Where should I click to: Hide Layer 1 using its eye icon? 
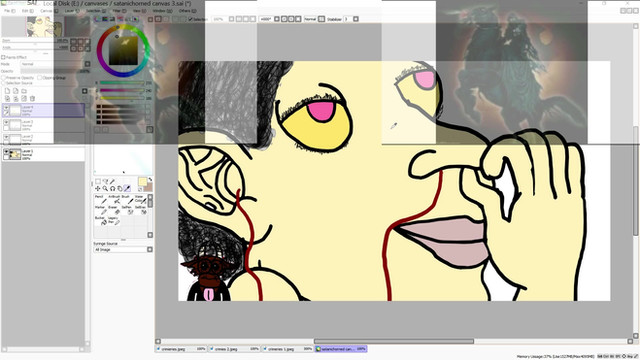pos(6,151)
